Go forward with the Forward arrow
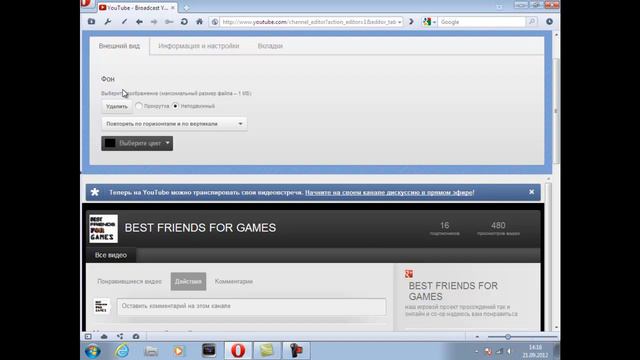The height and width of the screenshot is (360, 640). pyautogui.click(x=154, y=22)
